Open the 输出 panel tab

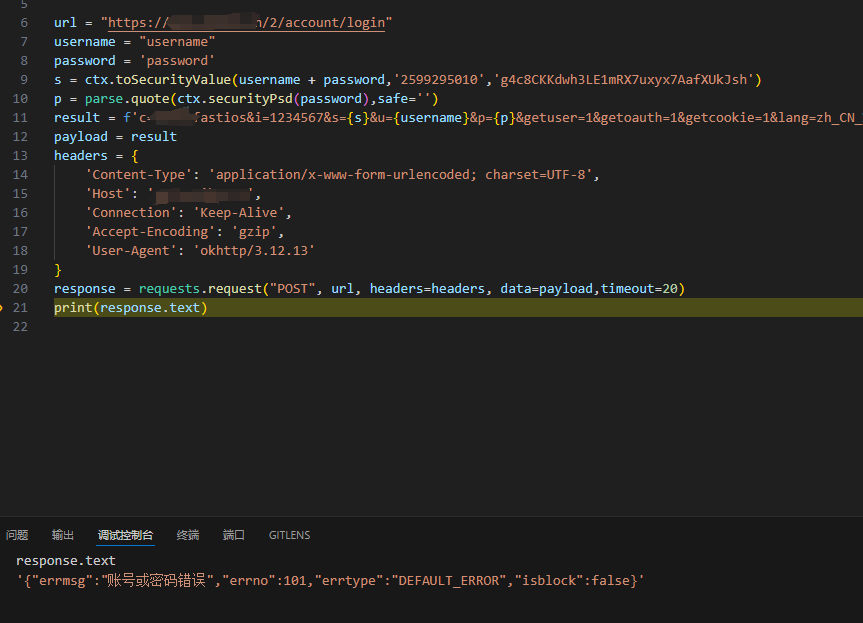(x=63, y=535)
